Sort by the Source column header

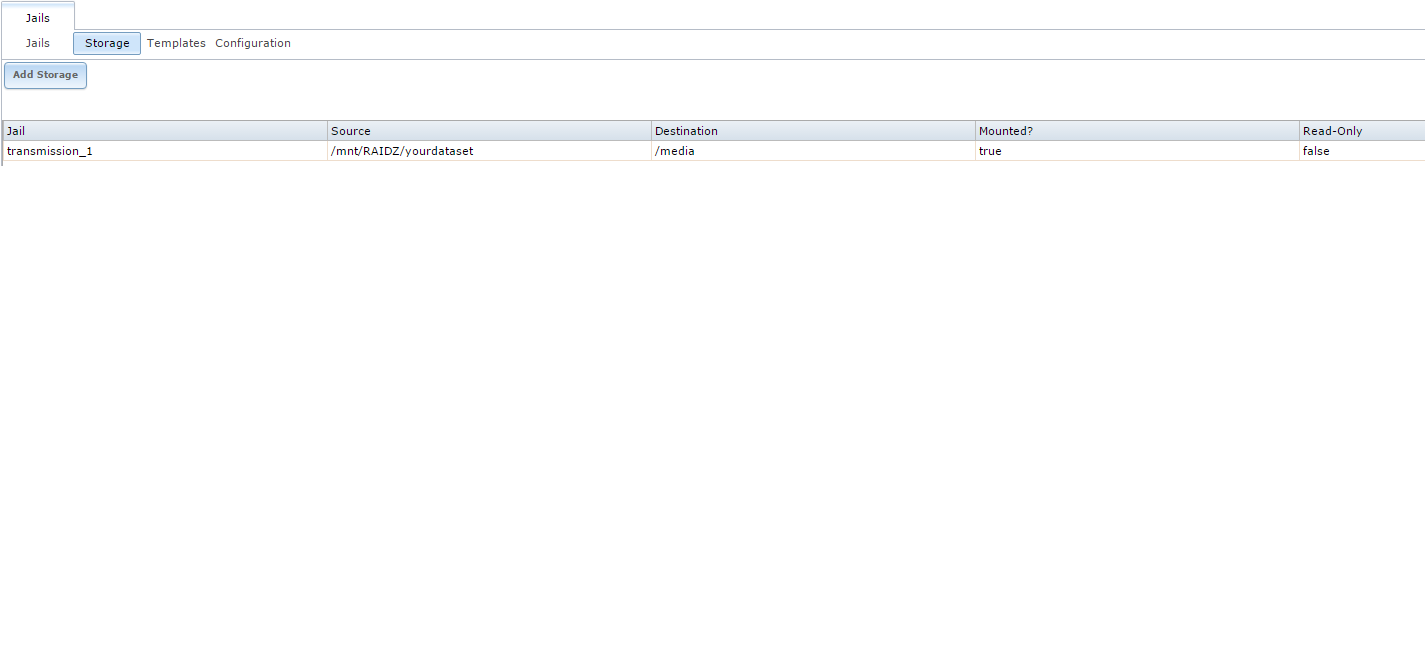(489, 131)
